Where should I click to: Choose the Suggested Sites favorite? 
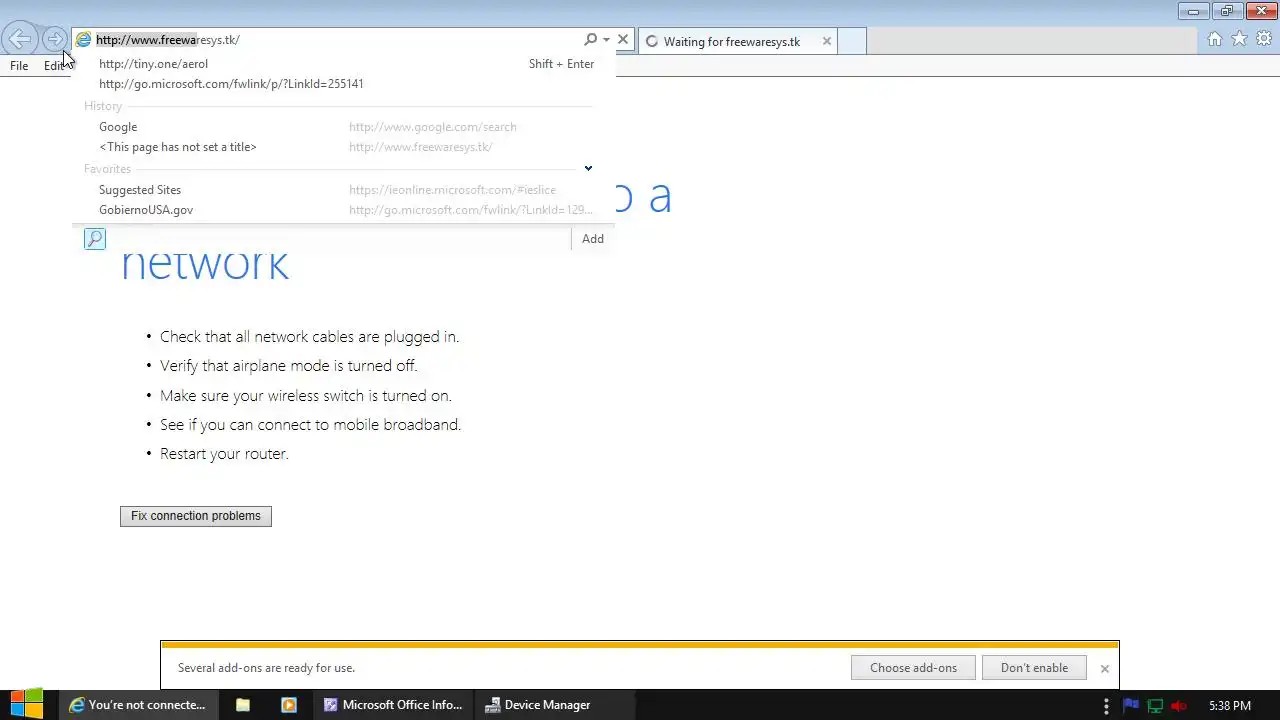coord(344,190)
